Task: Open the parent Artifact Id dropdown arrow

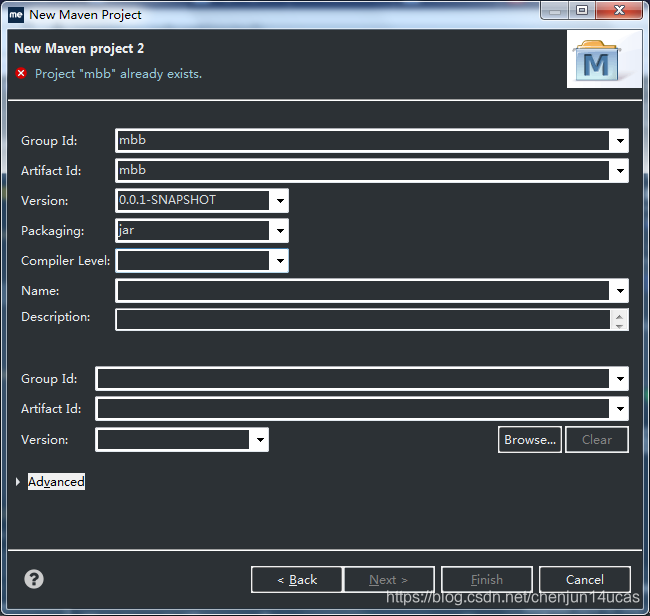Action: [620, 409]
